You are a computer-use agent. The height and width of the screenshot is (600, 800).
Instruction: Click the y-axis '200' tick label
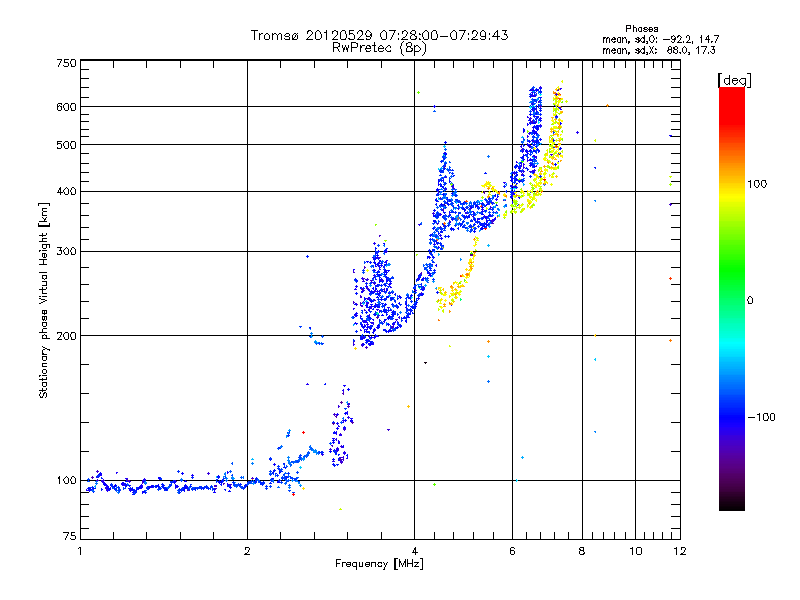67,336
